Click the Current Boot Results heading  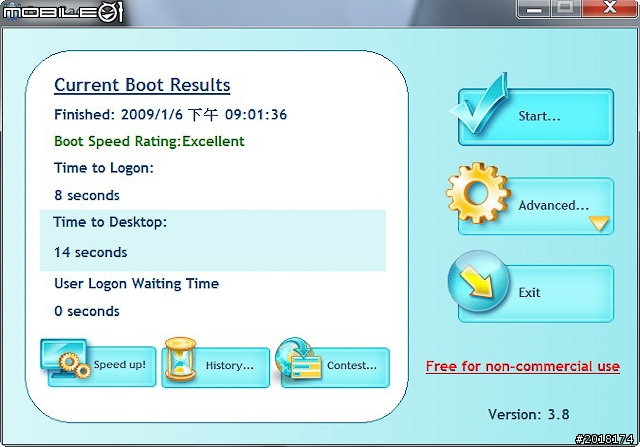pos(142,85)
